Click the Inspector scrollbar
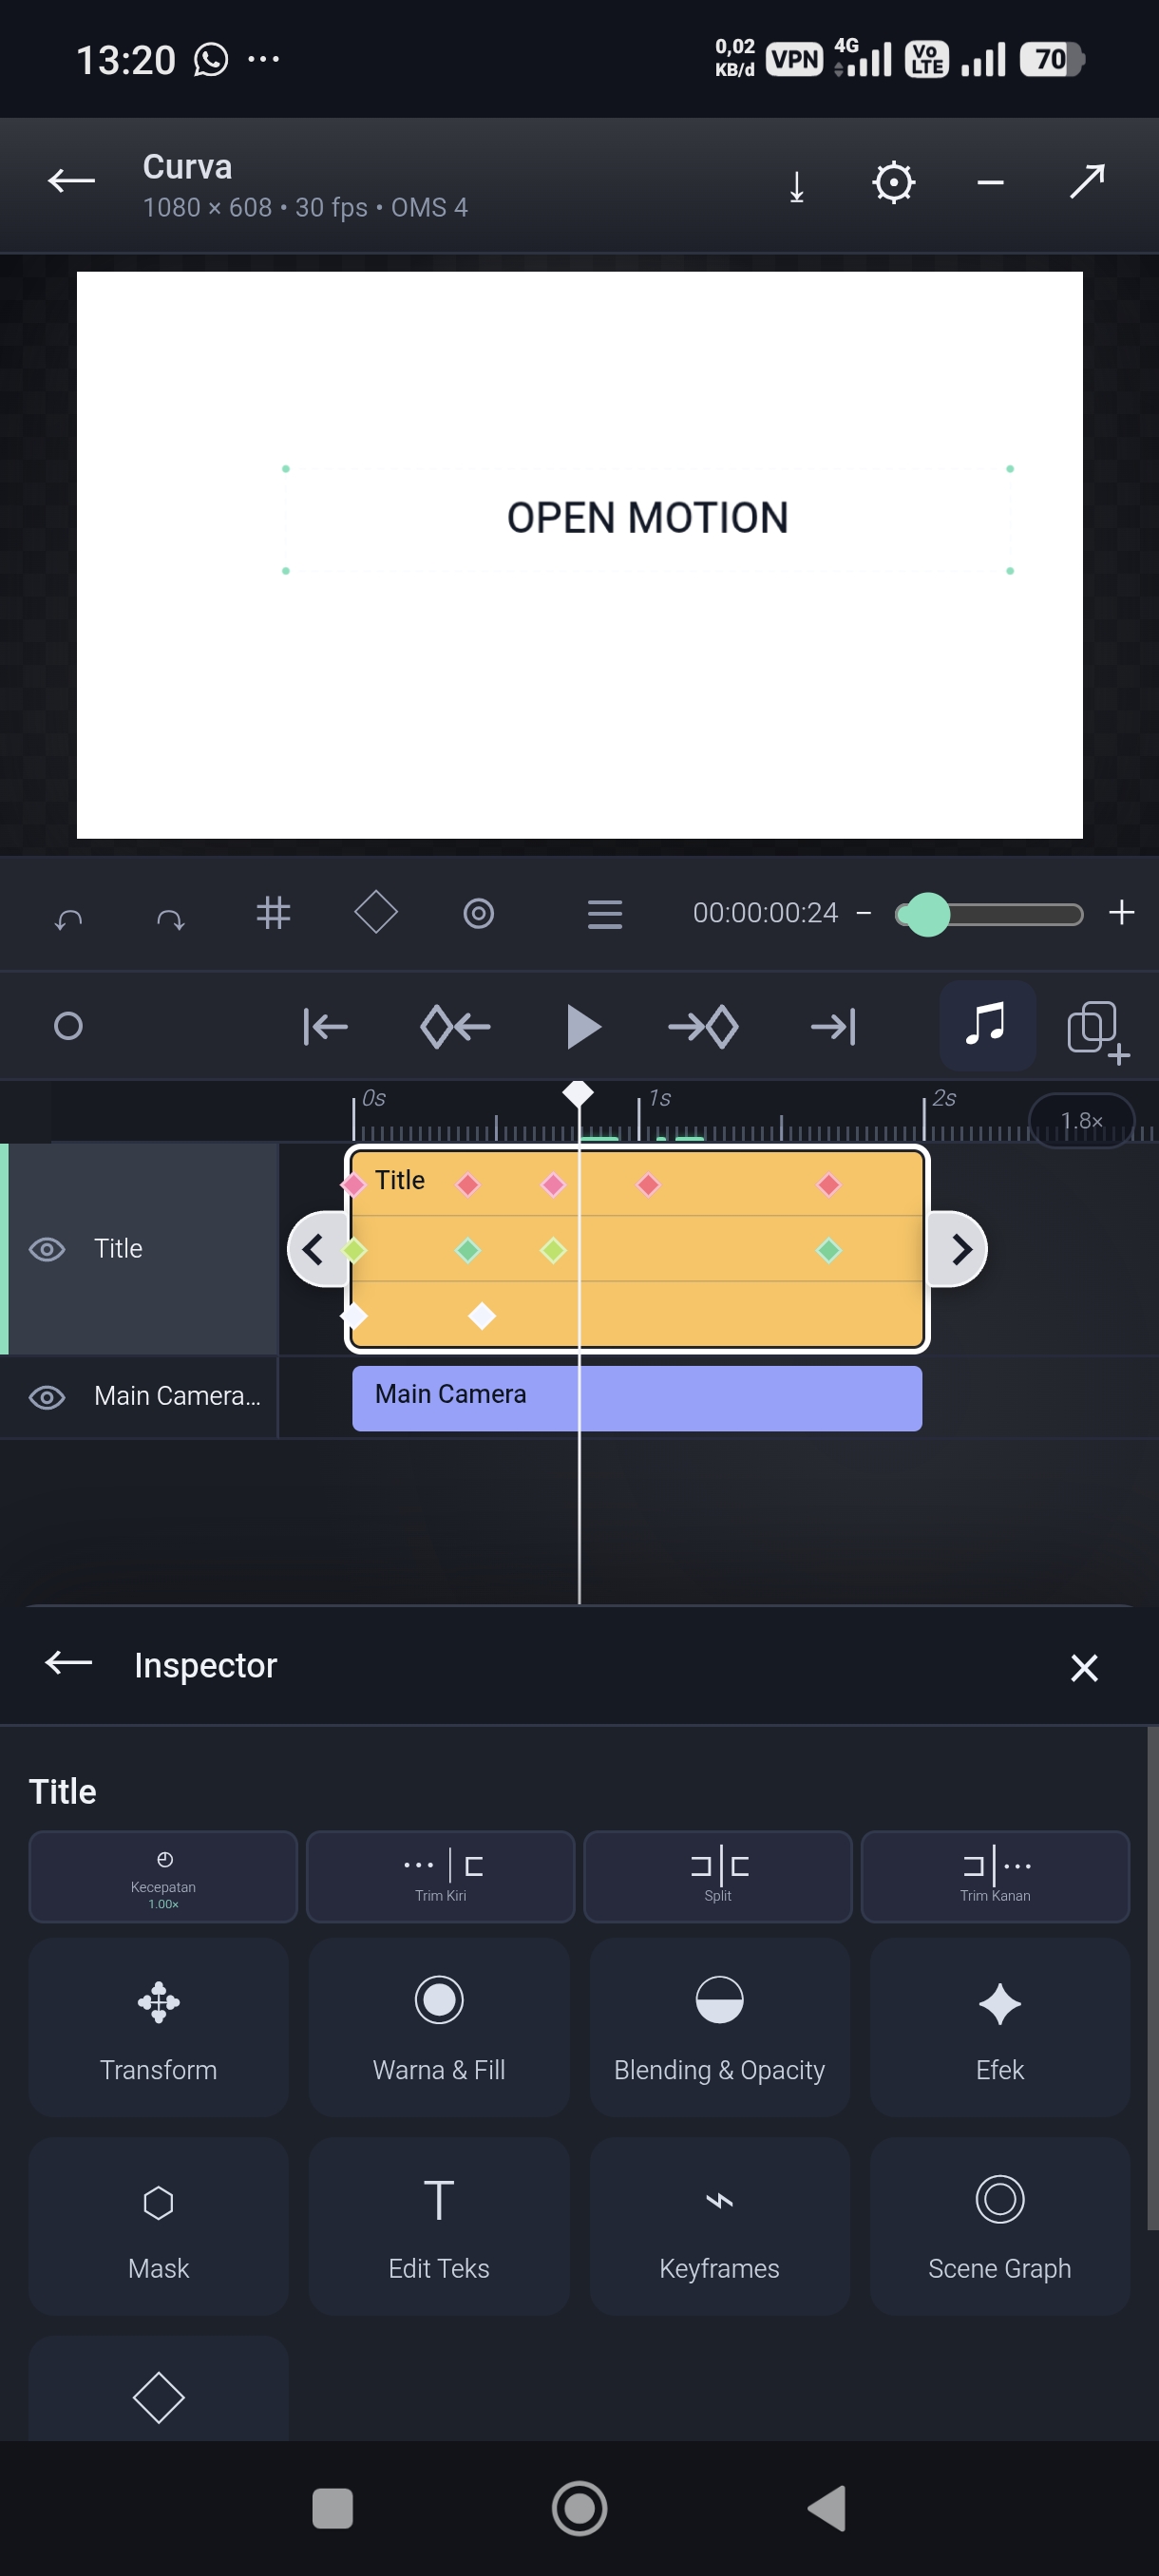The height and width of the screenshot is (2576, 1159). [1152, 1978]
